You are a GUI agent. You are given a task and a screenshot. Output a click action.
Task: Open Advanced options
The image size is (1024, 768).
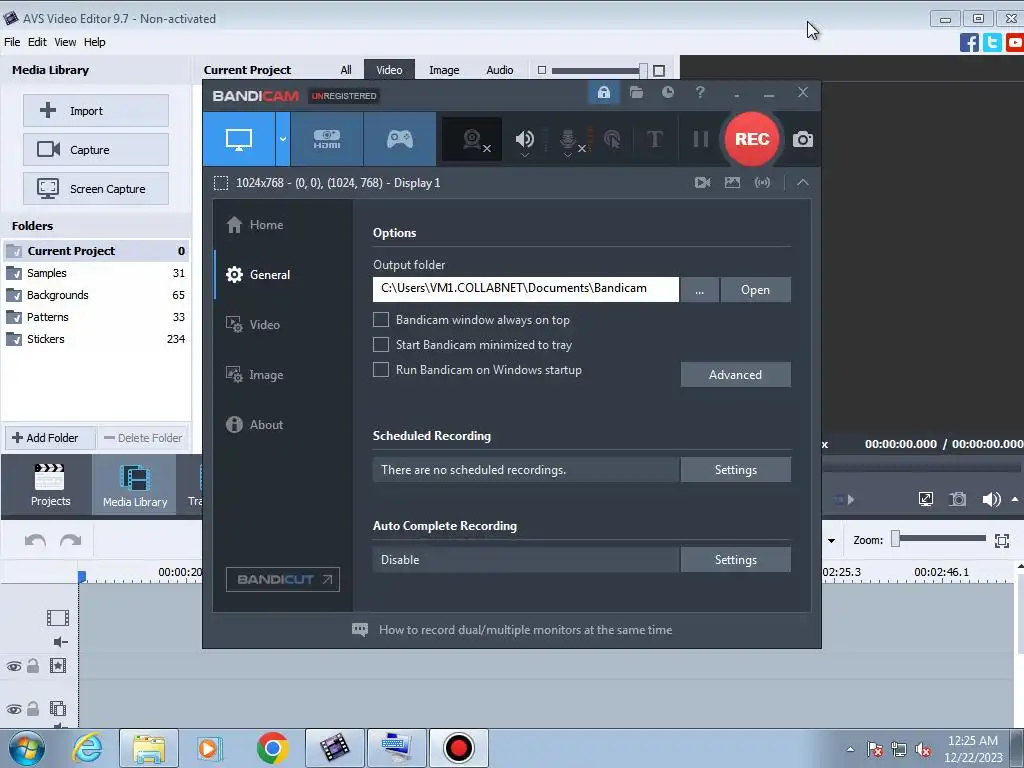[x=735, y=375]
